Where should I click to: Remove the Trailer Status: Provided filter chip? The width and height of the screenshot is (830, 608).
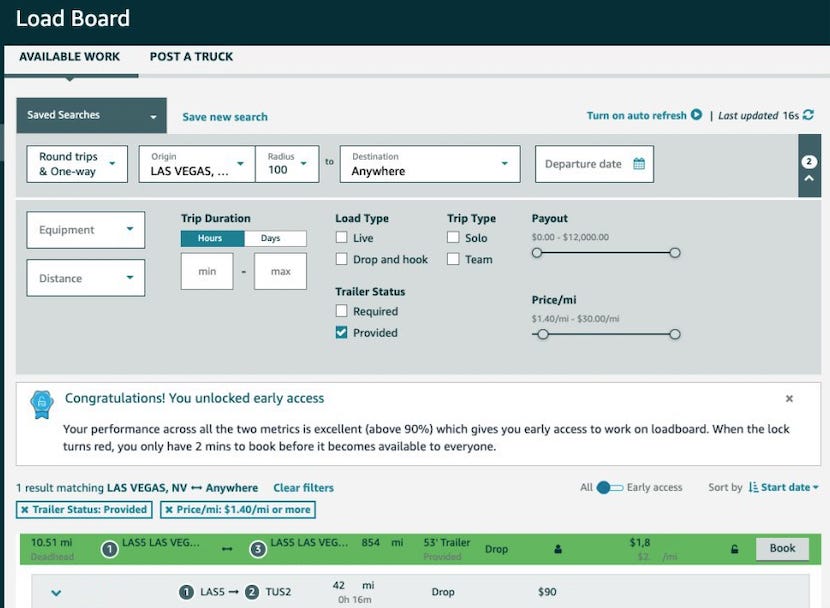24,510
